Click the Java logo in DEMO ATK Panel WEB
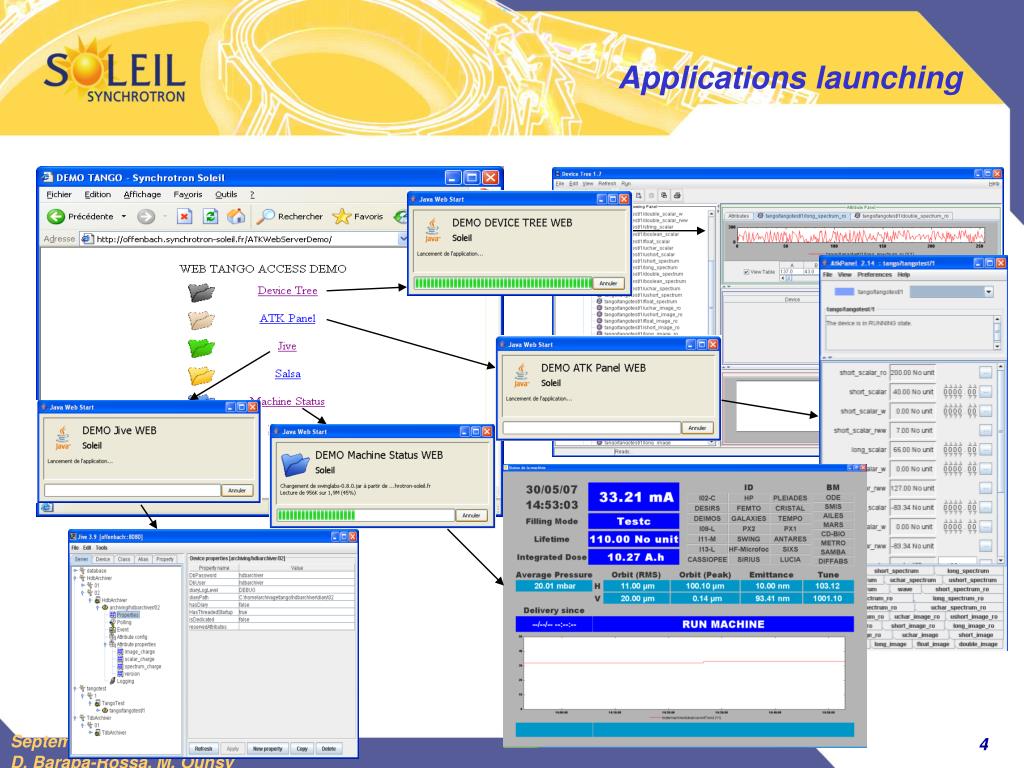 (x=520, y=376)
